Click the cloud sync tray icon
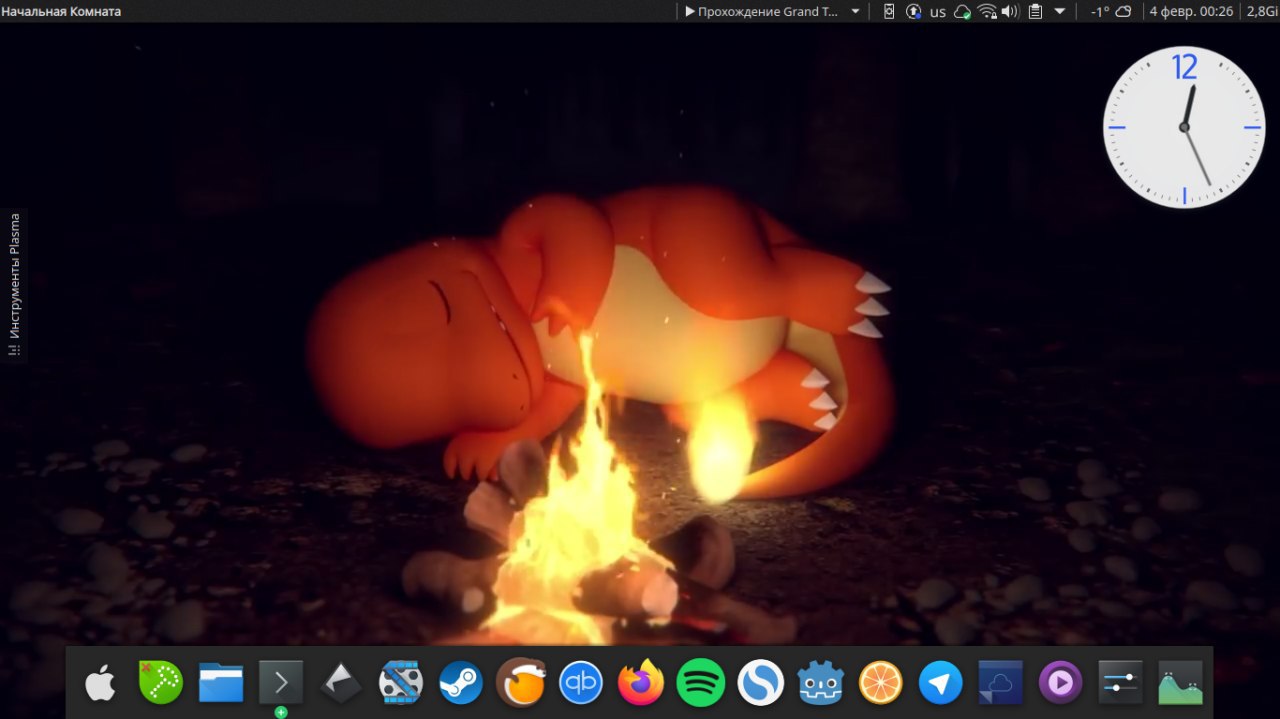Screen dimensions: 1280x719 point(962,12)
